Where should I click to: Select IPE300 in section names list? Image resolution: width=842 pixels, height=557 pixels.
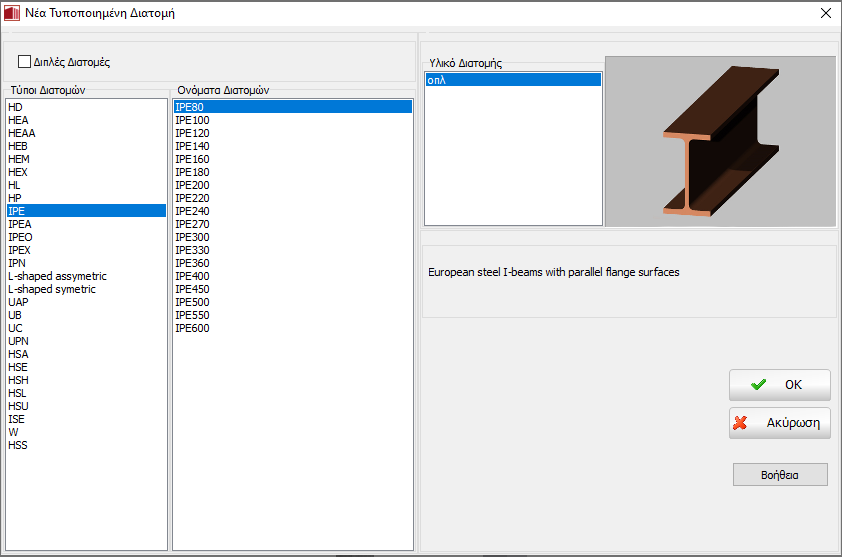pyautogui.click(x=192, y=237)
